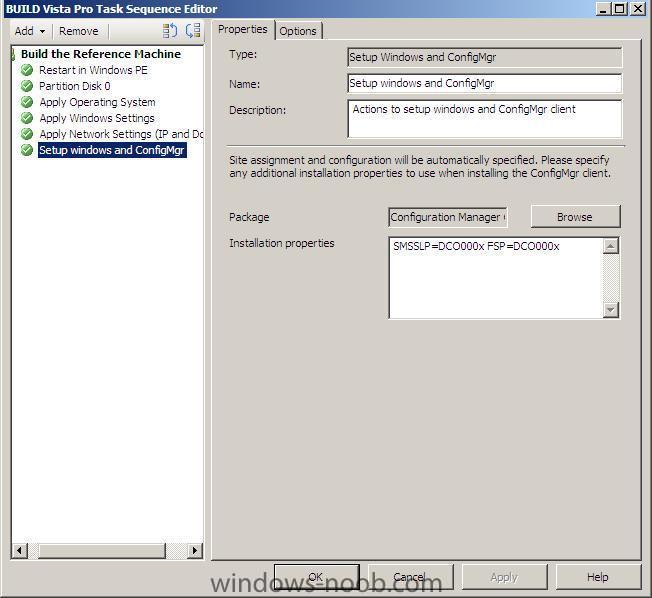
Task: Switch to the Properties tab
Action: 243,30
